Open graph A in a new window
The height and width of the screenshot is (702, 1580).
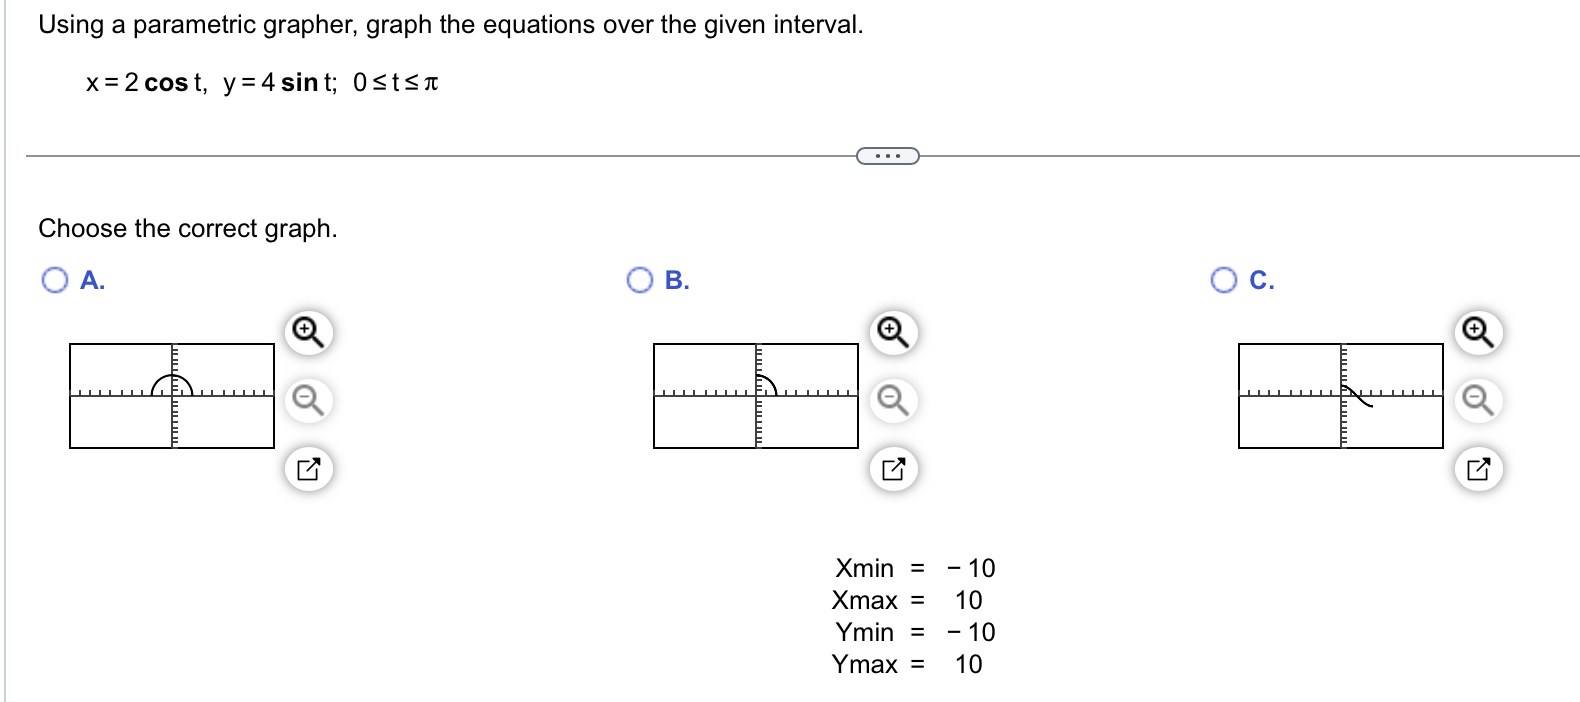(306, 466)
